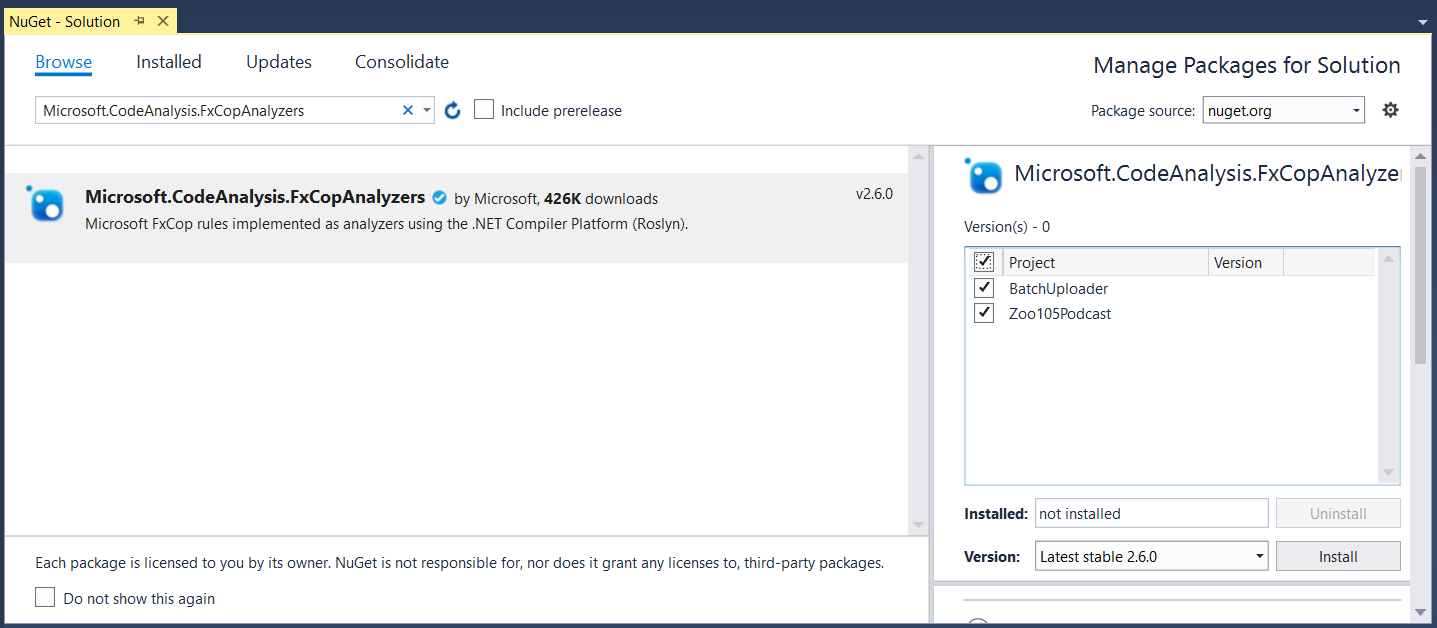Open NuGet package manager settings gear
This screenshot has width=1437, height=628.
pos(1390,110)
